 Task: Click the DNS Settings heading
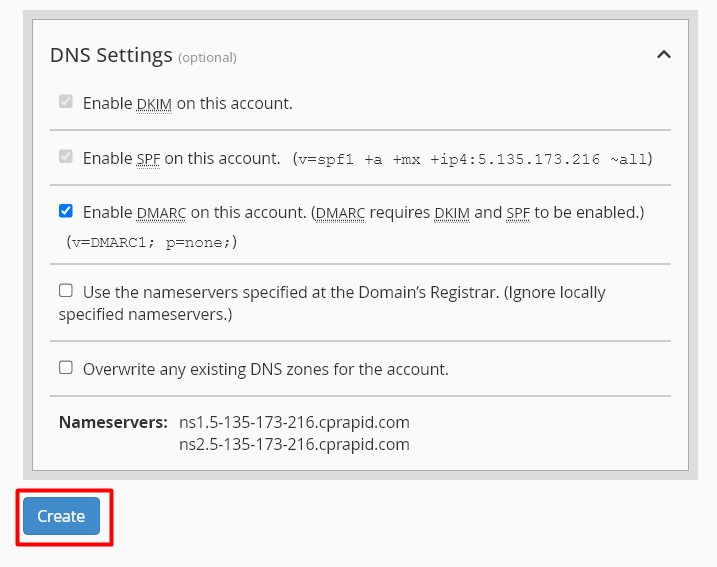tap(111, 55)
